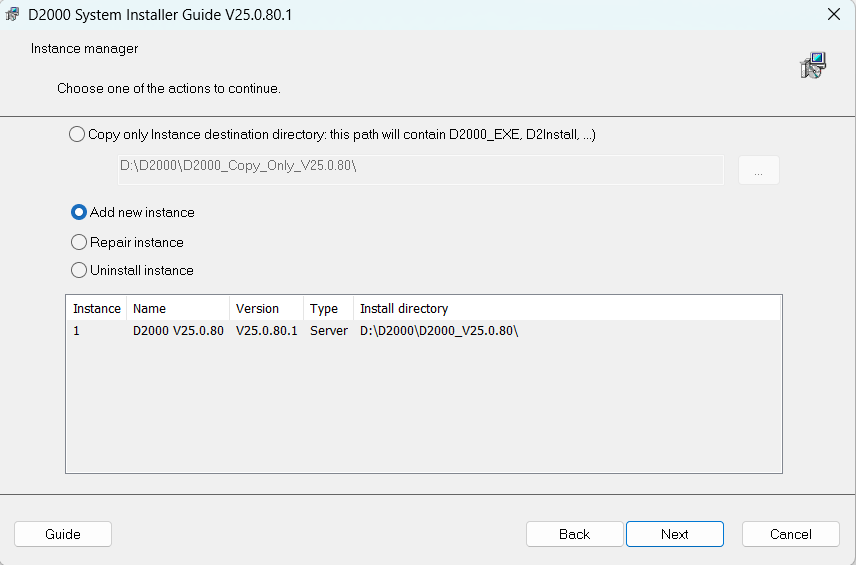Go back to the previous installer step
Viewport: 856px width, 565px height.
point(574,534)
